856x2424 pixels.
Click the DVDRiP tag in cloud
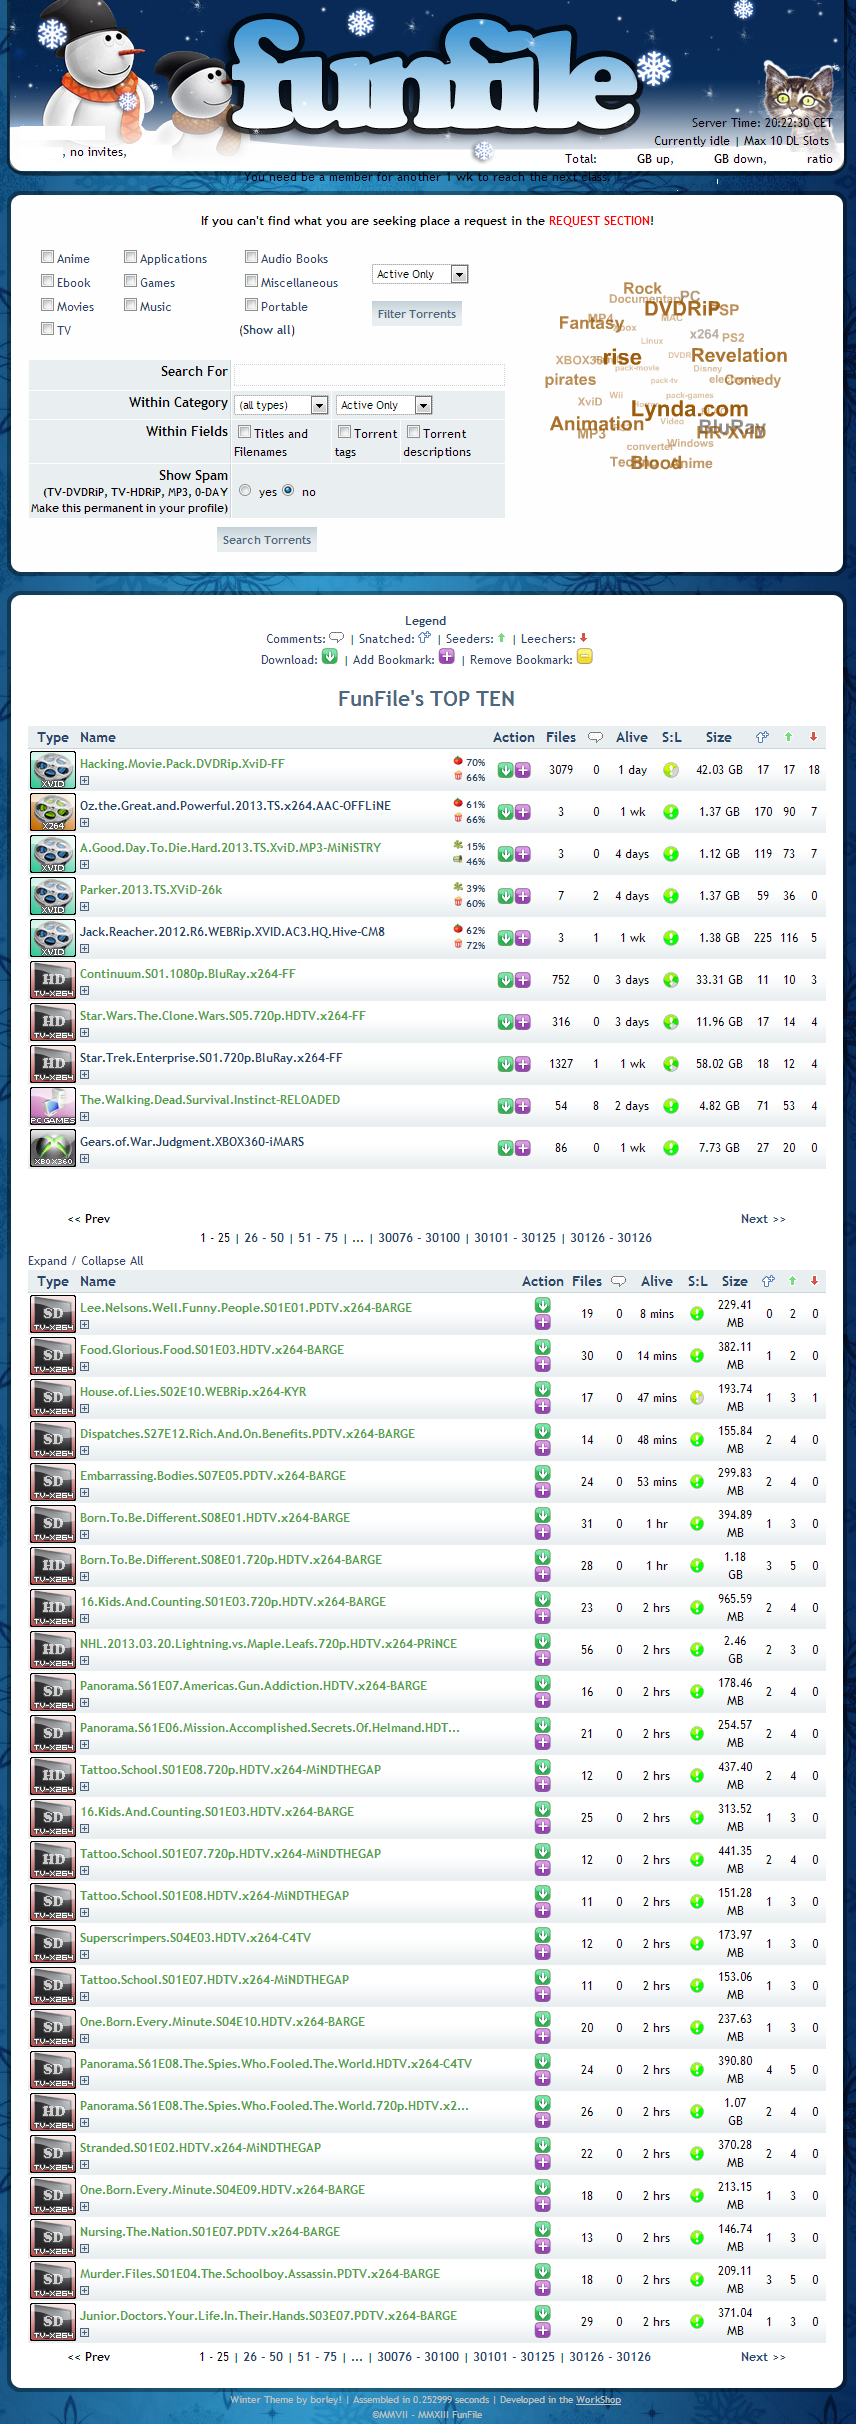tap(682, 309)
